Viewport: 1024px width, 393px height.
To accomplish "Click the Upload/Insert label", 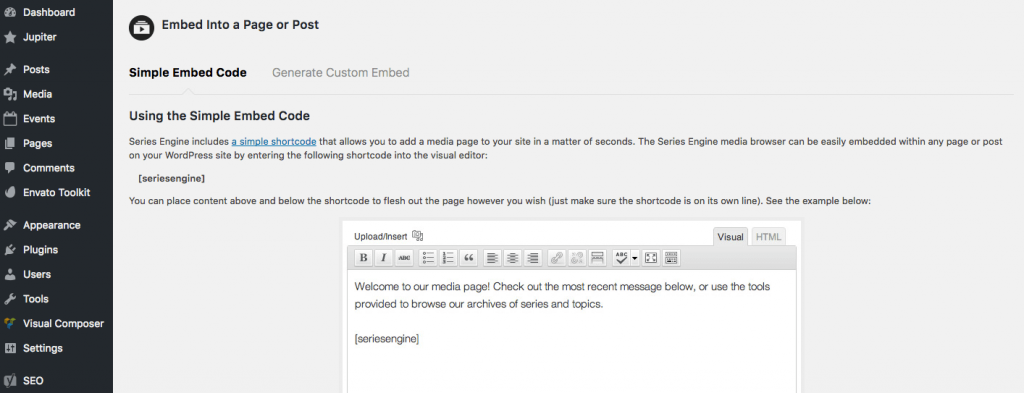I will (x=381, y=236).
